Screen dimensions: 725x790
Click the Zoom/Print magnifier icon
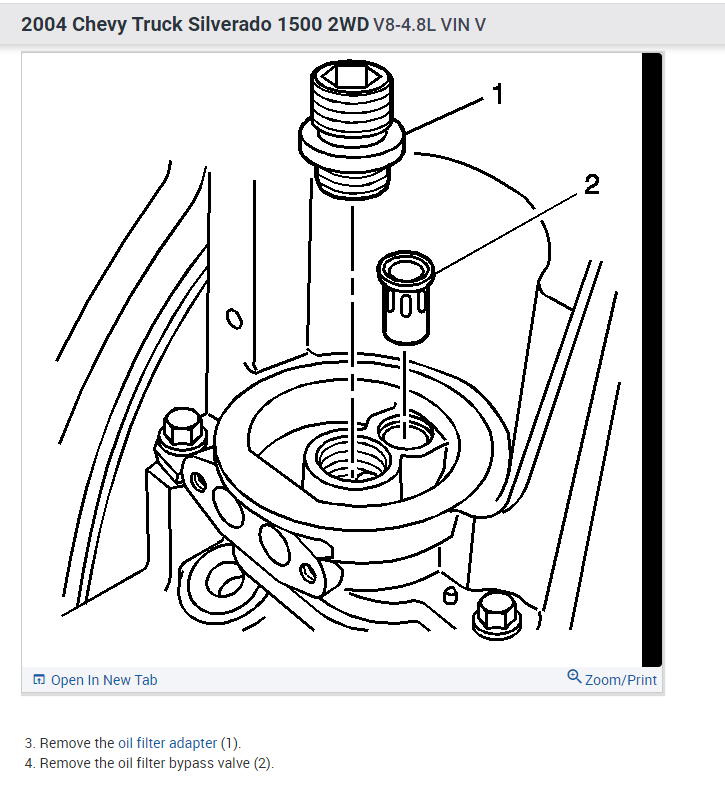tap(574, 676)
